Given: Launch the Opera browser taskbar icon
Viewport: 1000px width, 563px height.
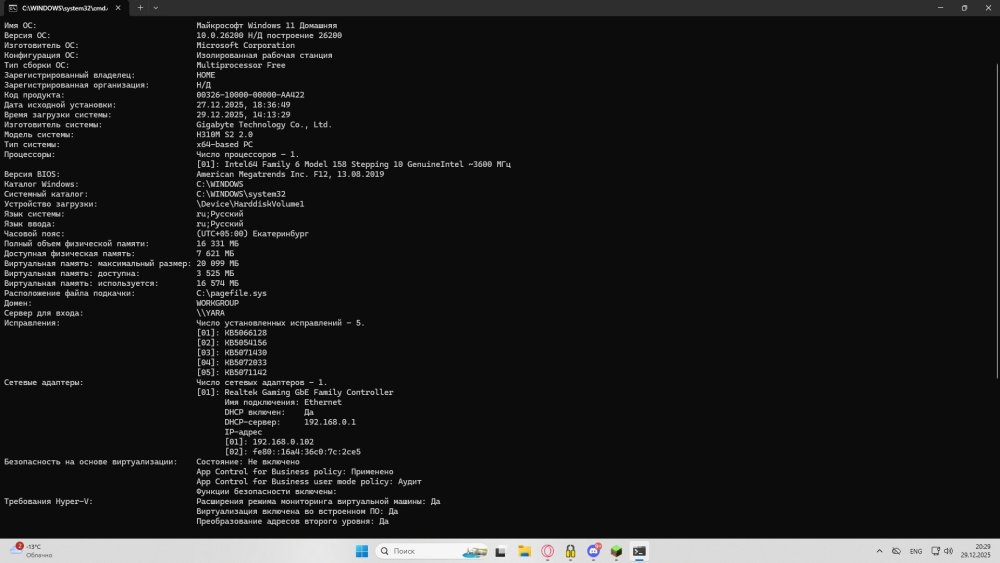Looking at the screenshot, I should [x=547, y=551].
